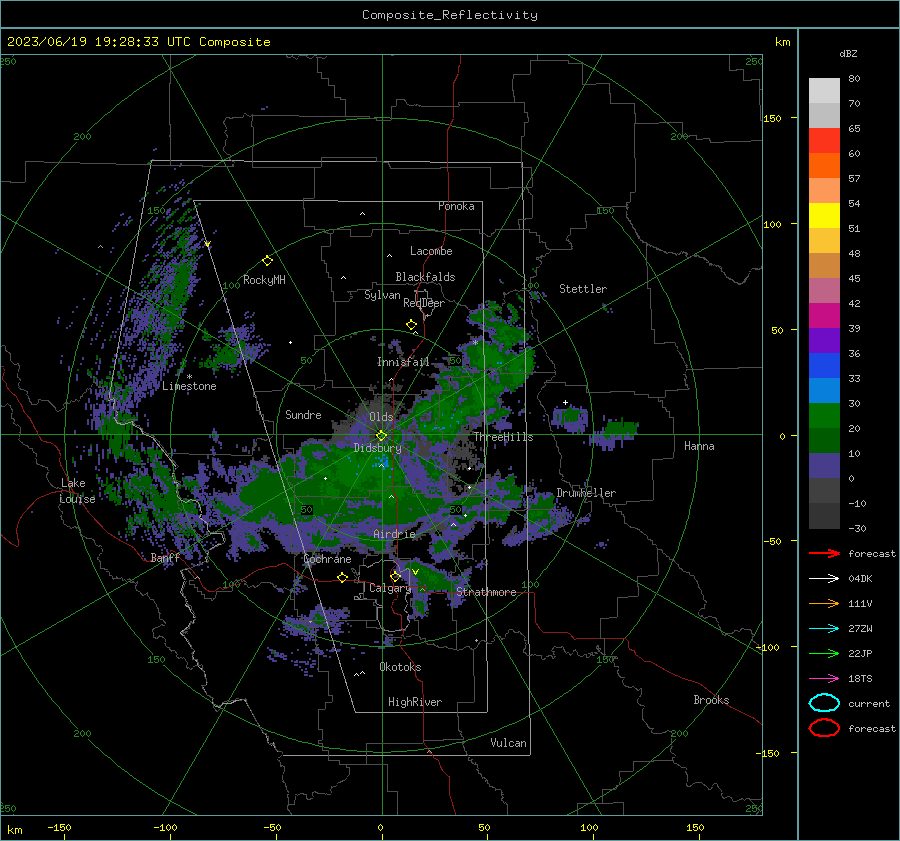Click the Lacombe city label
900x841 pixels.
pos(431,251)
